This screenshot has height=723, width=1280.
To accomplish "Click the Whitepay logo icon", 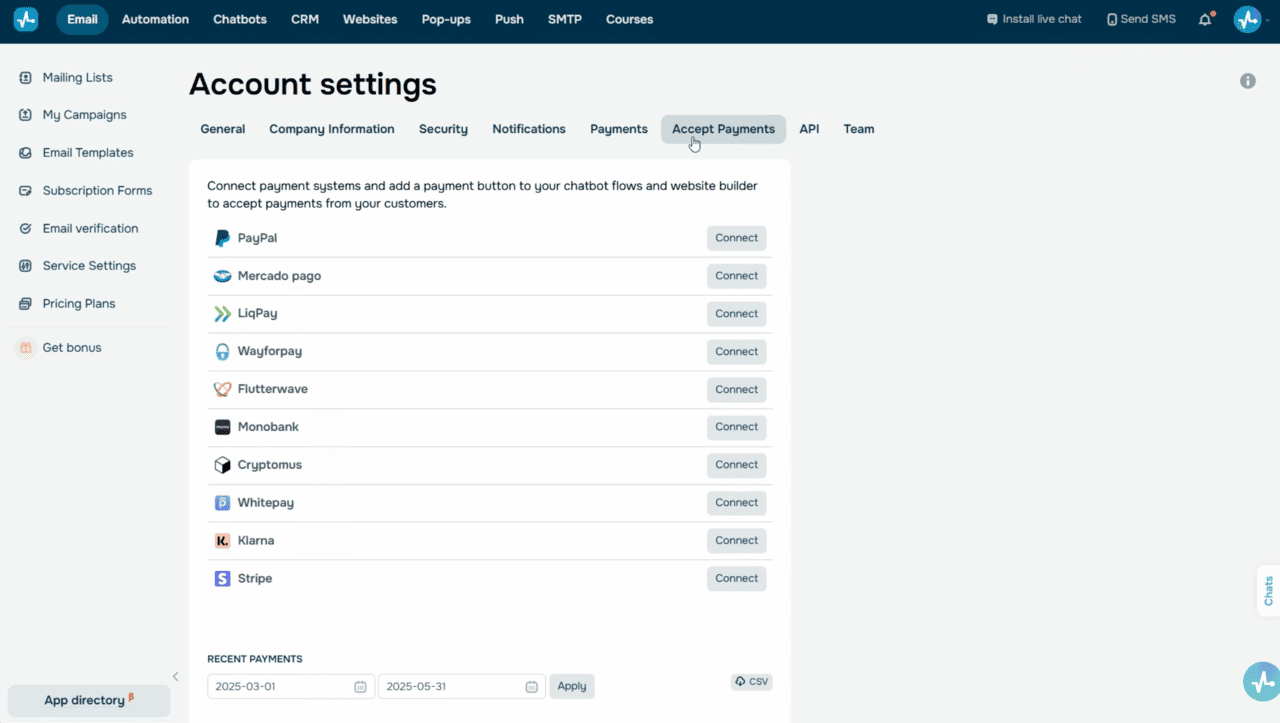I will (222, 503).
